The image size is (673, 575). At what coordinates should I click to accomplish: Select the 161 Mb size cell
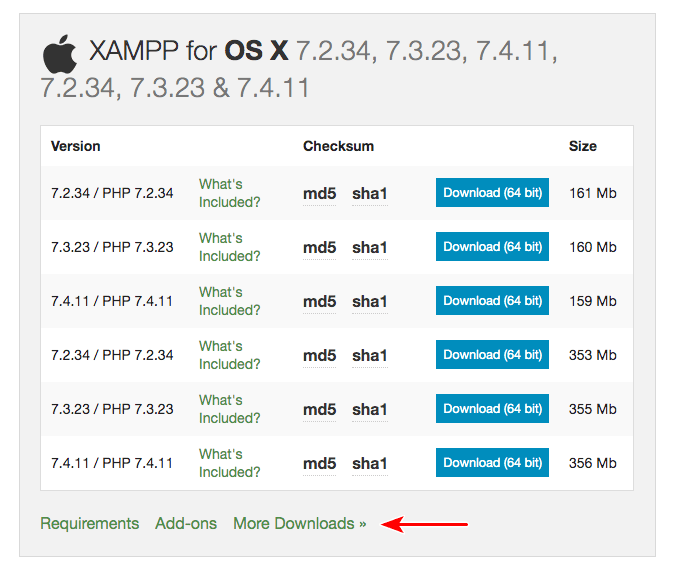593,193
